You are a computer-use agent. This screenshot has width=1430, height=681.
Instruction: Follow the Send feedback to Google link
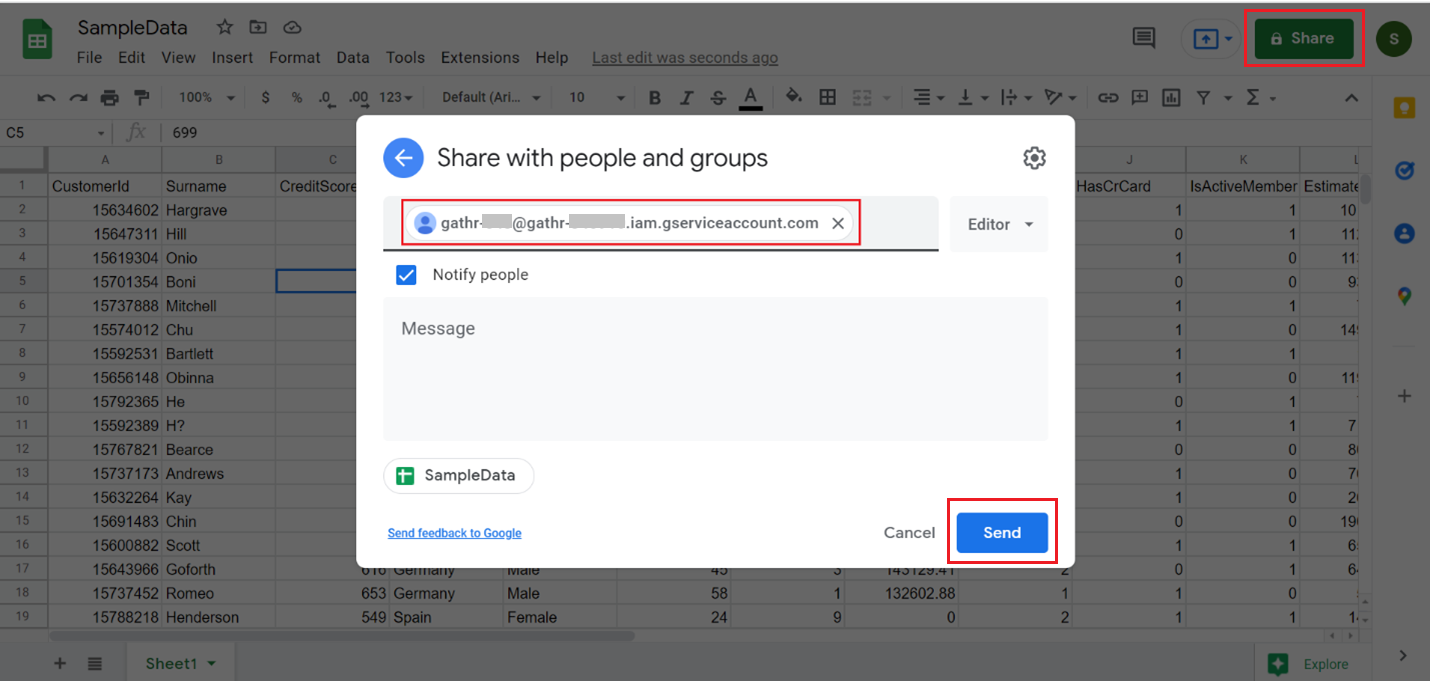click(x=454, y=532)
